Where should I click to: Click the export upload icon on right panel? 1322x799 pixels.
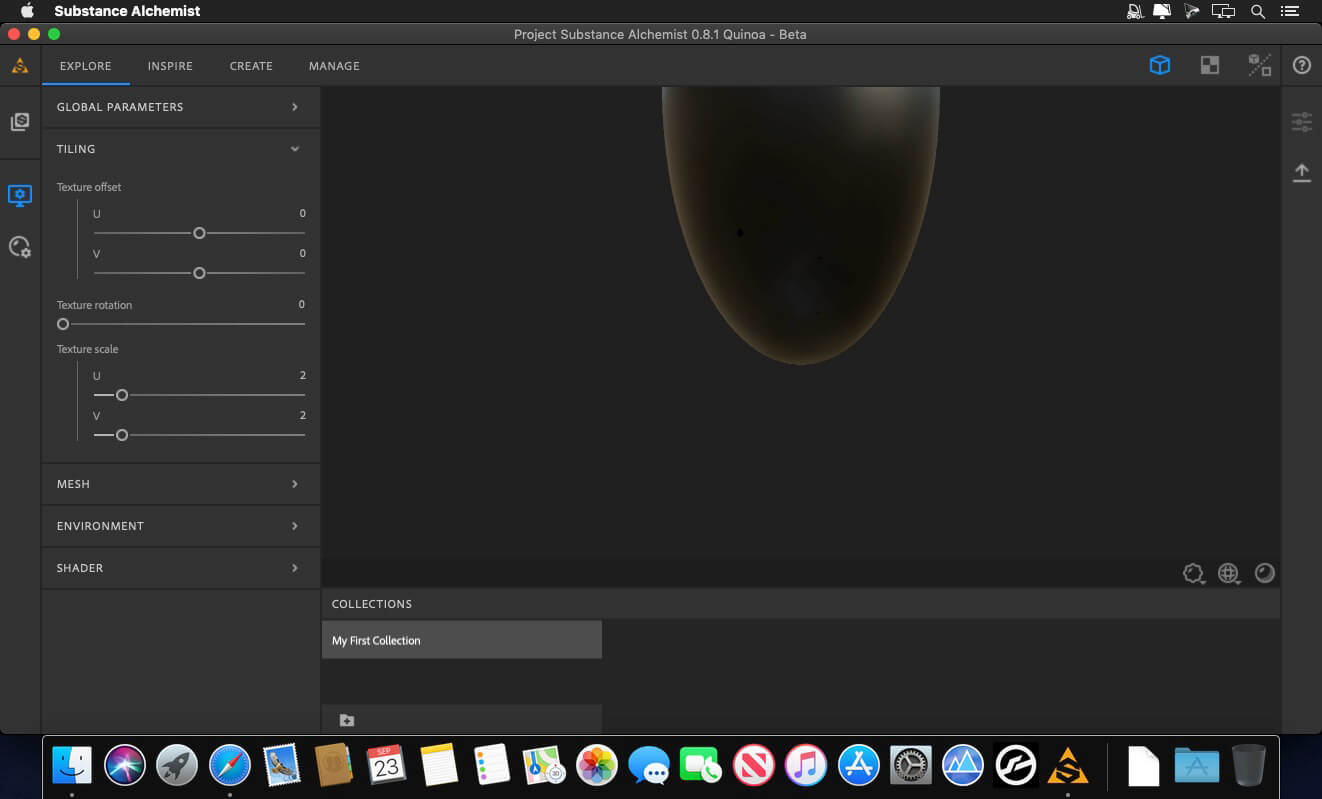(x=1302, y=171)
